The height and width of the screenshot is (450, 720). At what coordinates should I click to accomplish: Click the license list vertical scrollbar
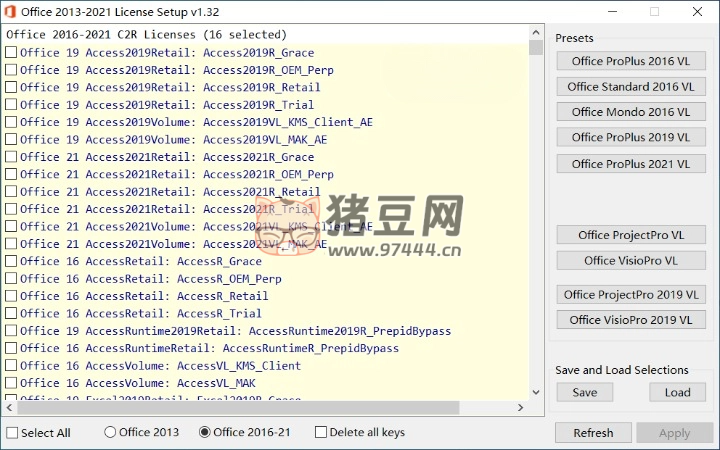click(536, 220)
